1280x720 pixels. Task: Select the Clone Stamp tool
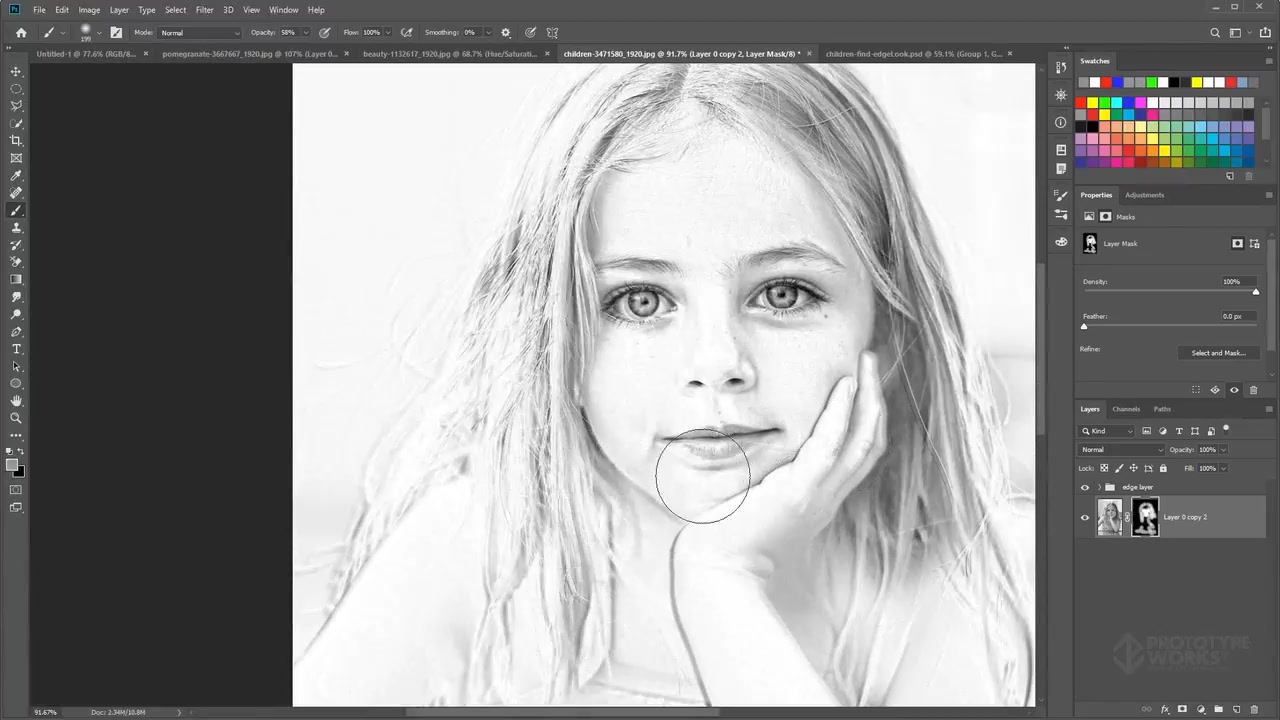[16, 228]
